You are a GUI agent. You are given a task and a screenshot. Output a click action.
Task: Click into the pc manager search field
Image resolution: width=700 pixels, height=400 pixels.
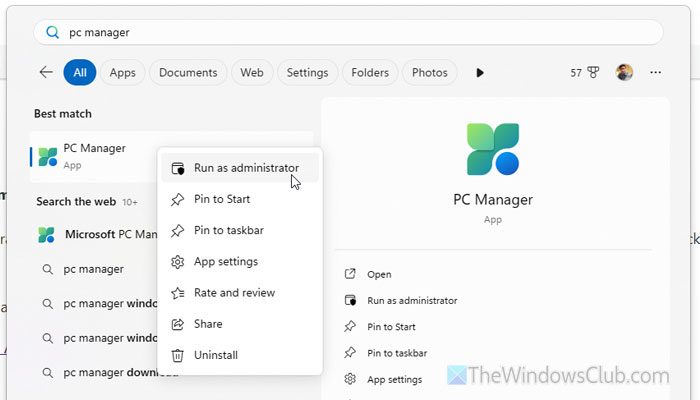(x=348, y=32)
